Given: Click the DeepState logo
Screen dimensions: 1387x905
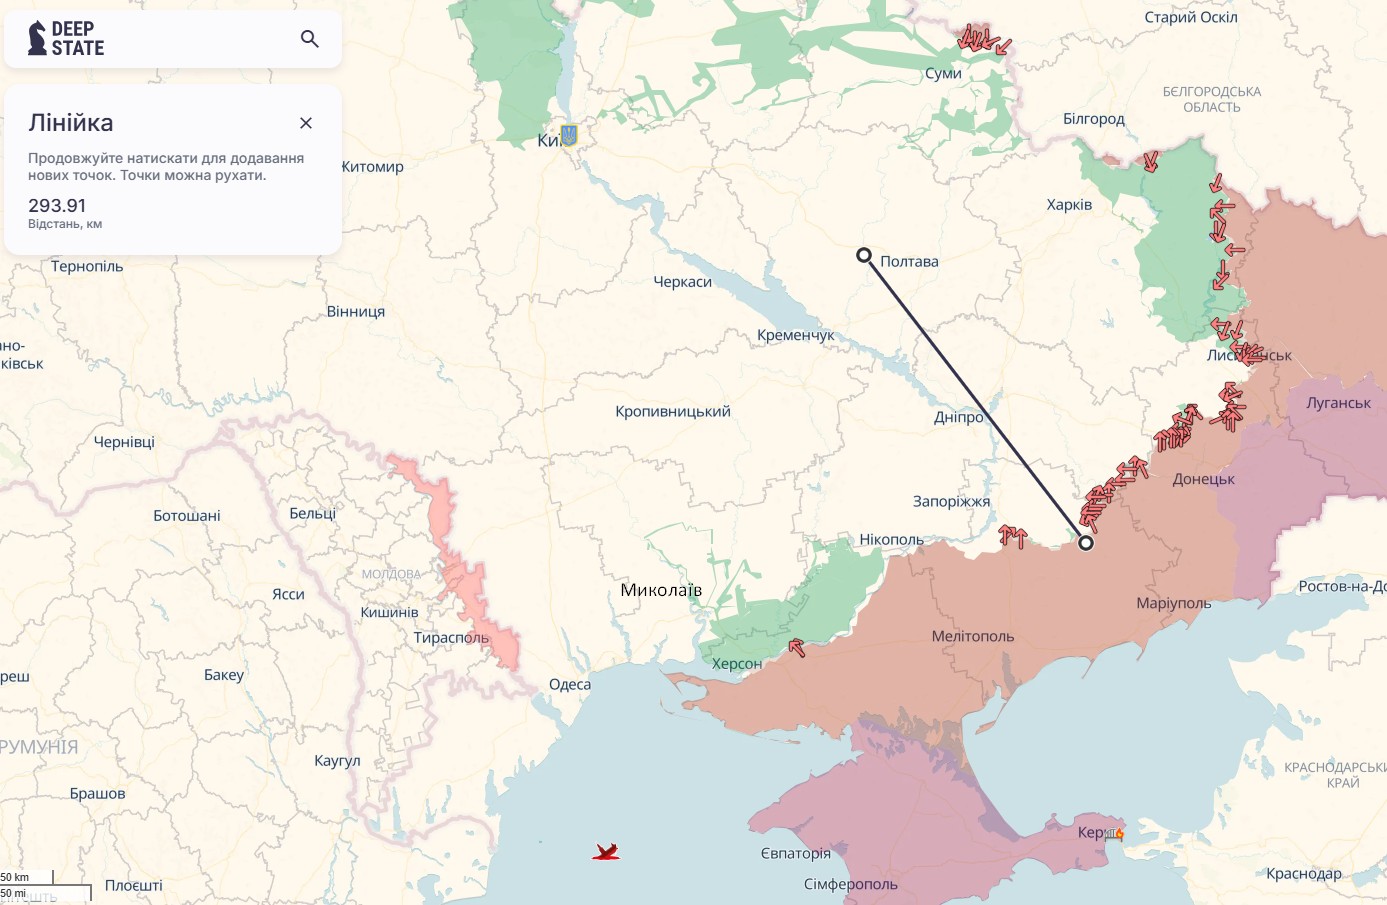Looking at the screenshot, I should point(67,39).
